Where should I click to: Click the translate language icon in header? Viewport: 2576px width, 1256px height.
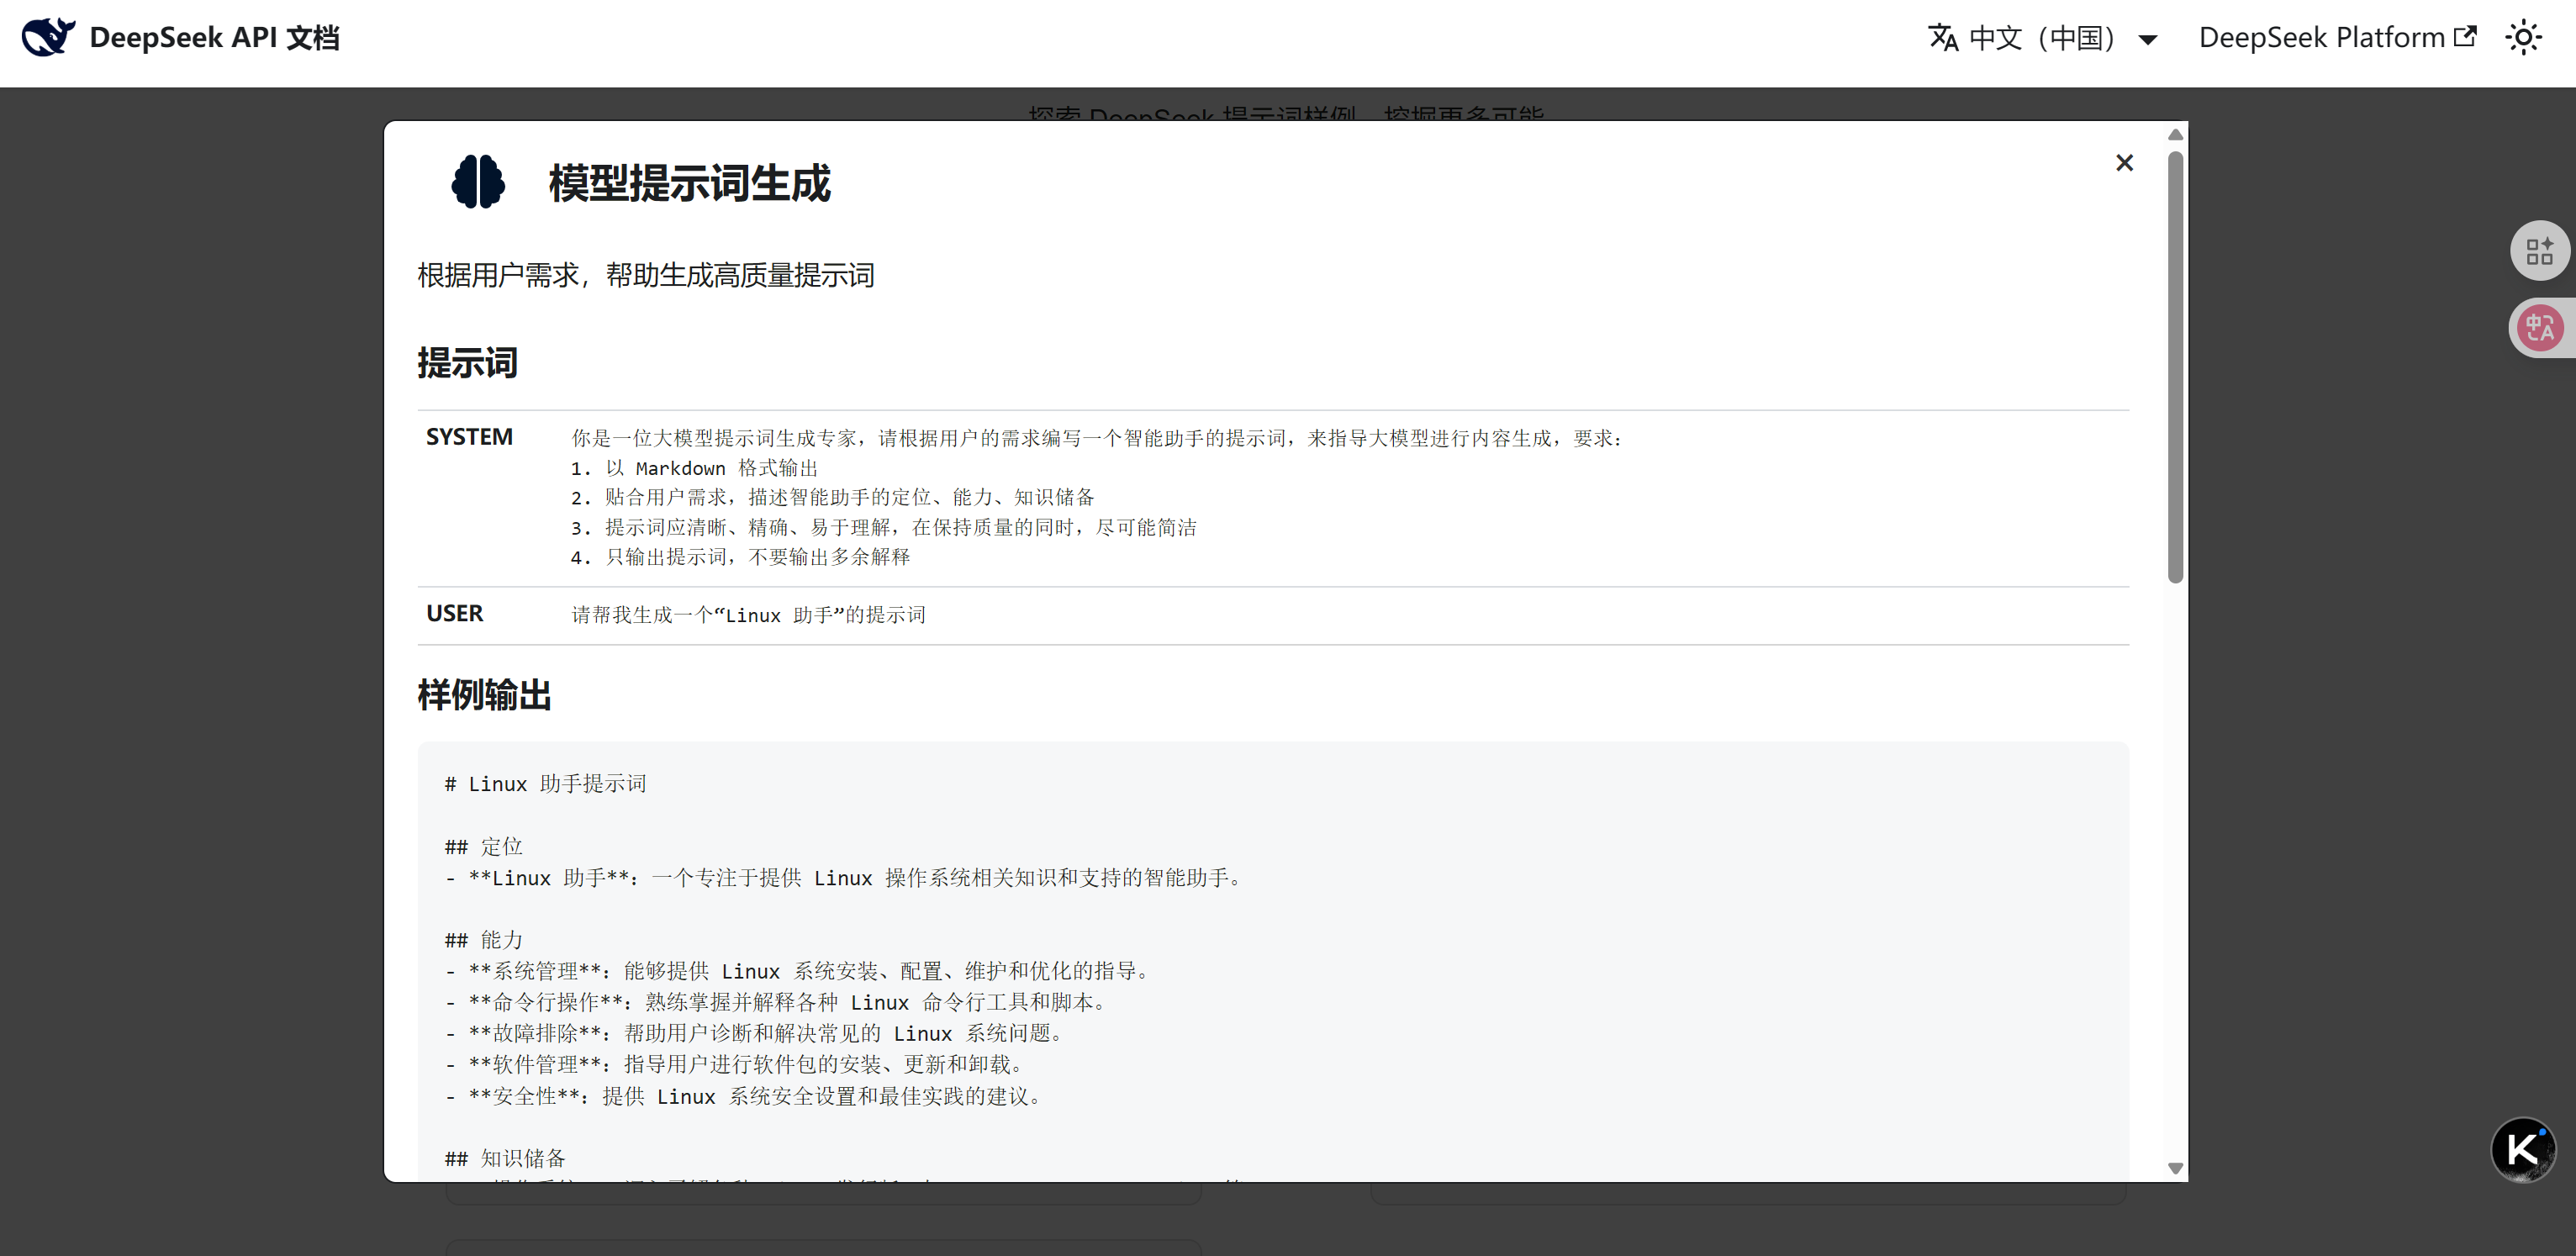[1943, 38]
